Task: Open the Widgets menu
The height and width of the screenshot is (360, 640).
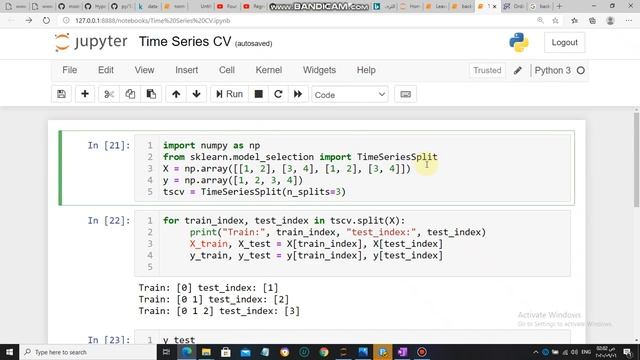Action: pyautogui.click(x=319, y=70)
